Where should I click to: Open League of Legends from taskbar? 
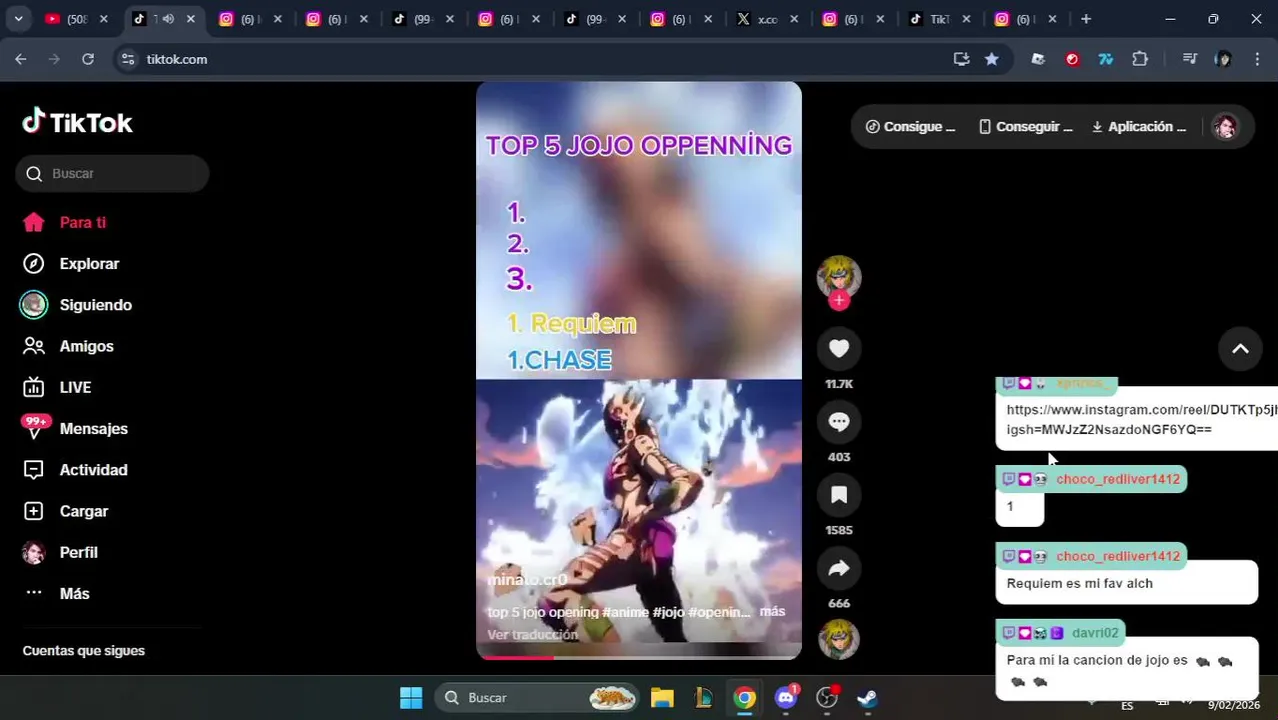(703, 698)
